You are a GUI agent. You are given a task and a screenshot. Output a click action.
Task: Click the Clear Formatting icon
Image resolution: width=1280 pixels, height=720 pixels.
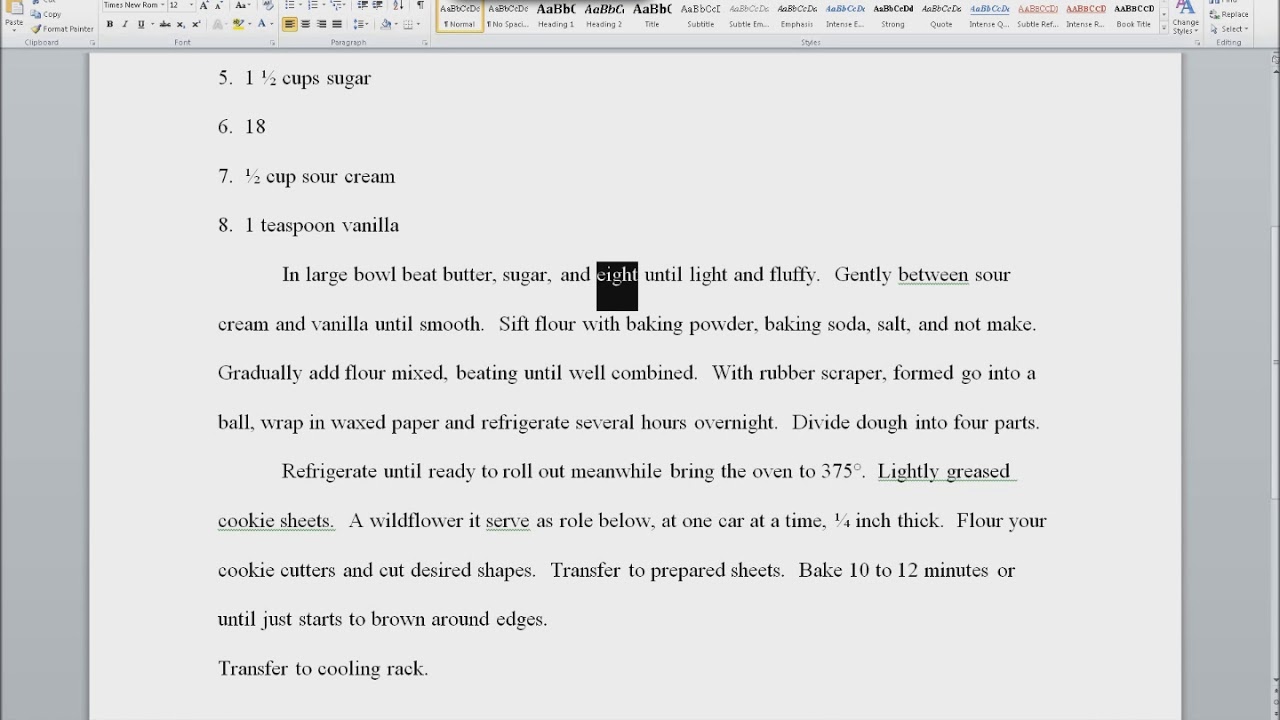point(266,5)
